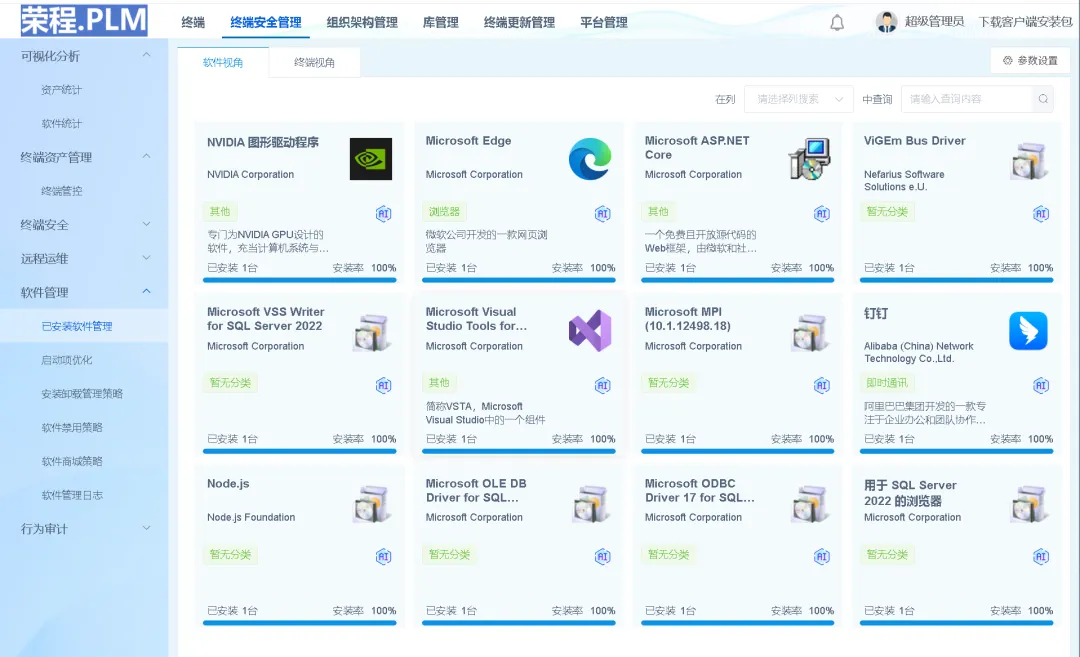Open 启动项优化 in the sidebar
This screenshot has height=657, width=1080.
click(66, 360)
